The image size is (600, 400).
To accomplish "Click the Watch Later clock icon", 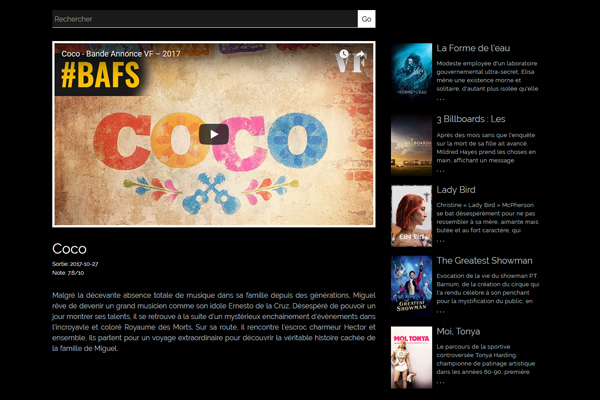I will coord(344,54).
